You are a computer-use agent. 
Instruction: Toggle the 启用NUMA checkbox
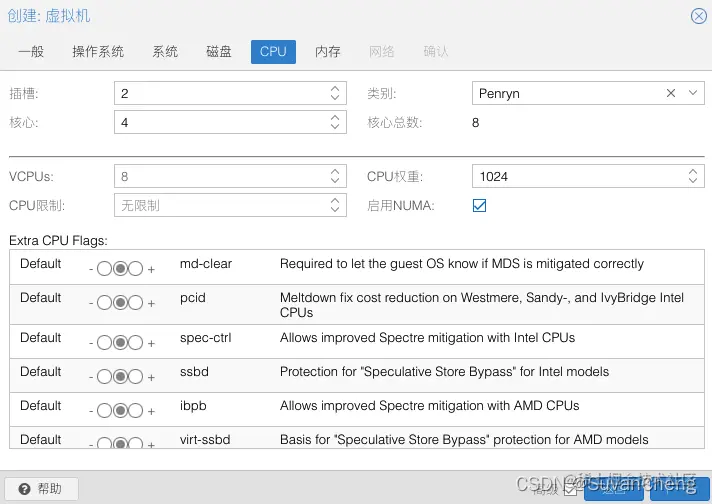pyautogui.click(x=479, y=206)
